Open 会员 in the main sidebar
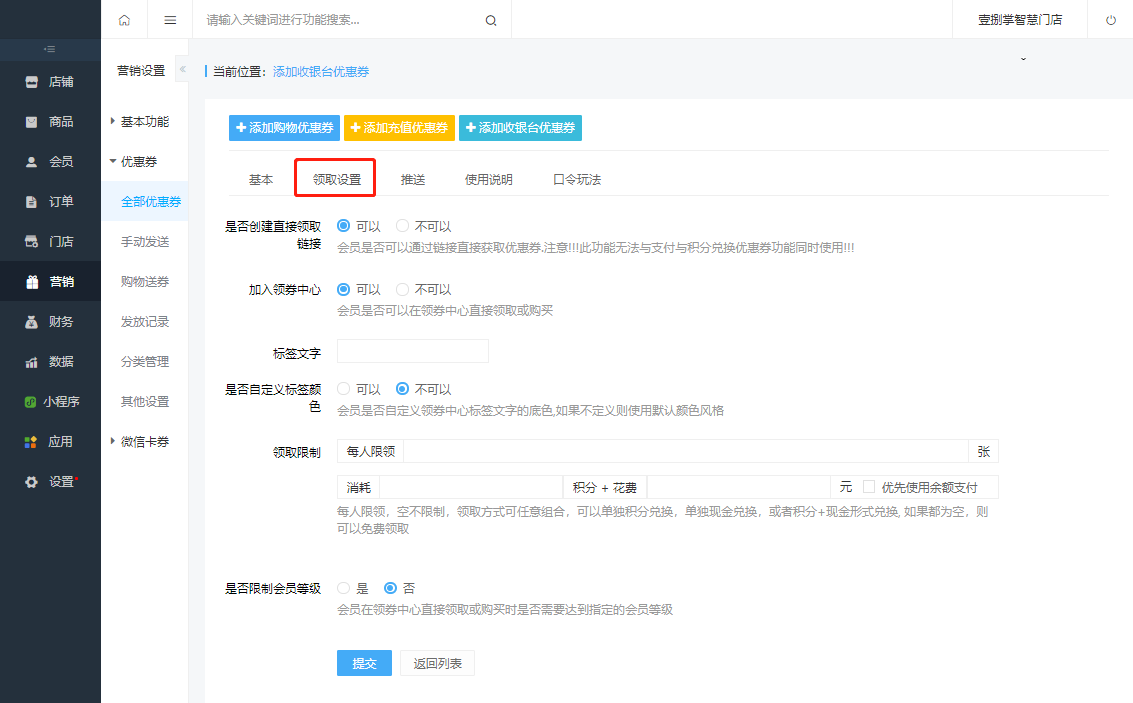The image size is (1133, 703). (x=50, y=162)
